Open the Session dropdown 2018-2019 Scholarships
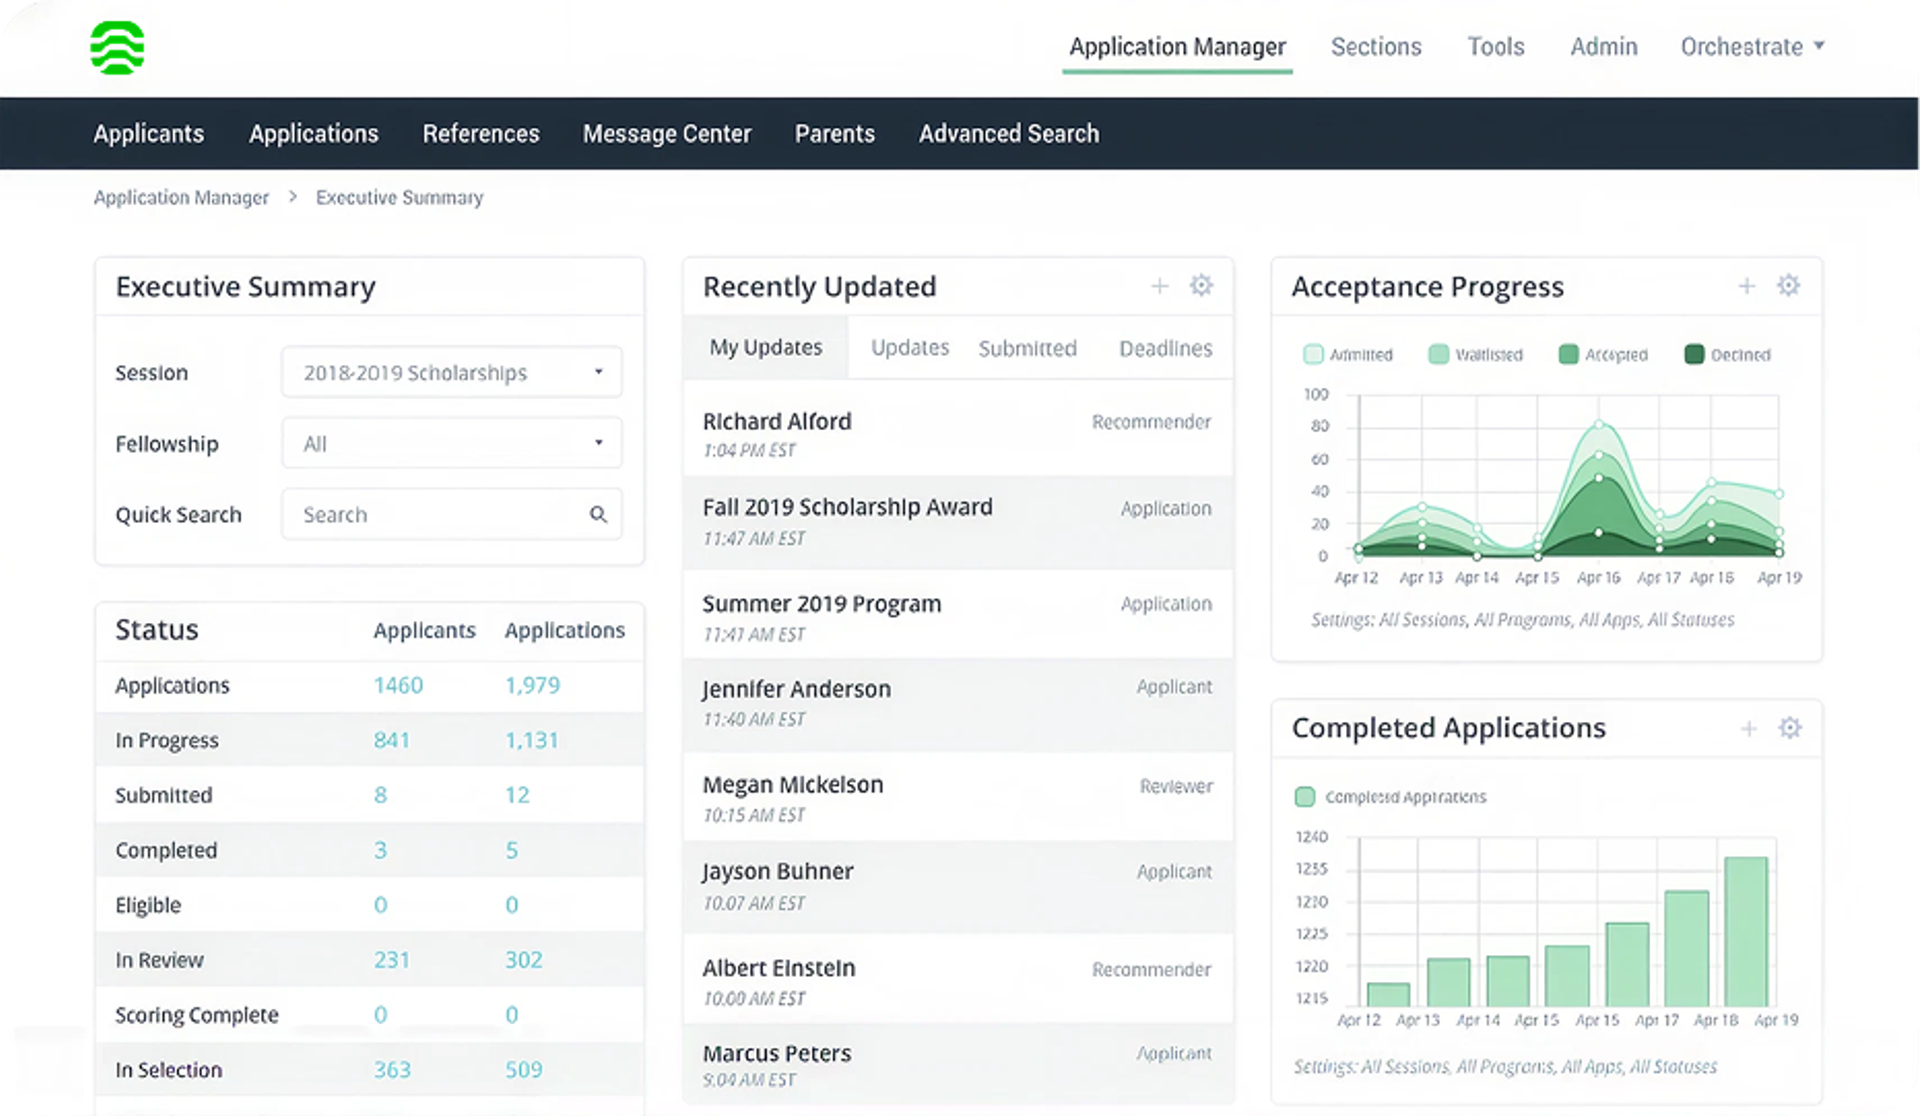 (x=452, y=373)
